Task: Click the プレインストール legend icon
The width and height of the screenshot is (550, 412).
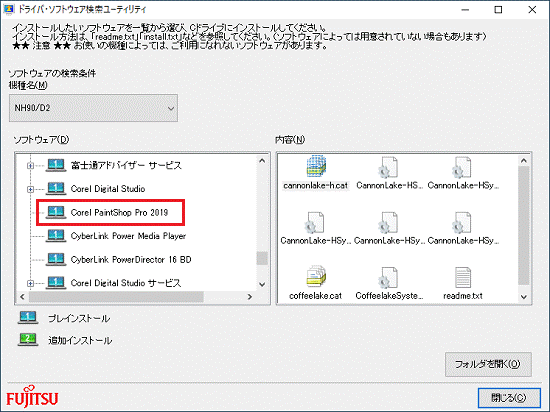Action: tap(28, 318)
